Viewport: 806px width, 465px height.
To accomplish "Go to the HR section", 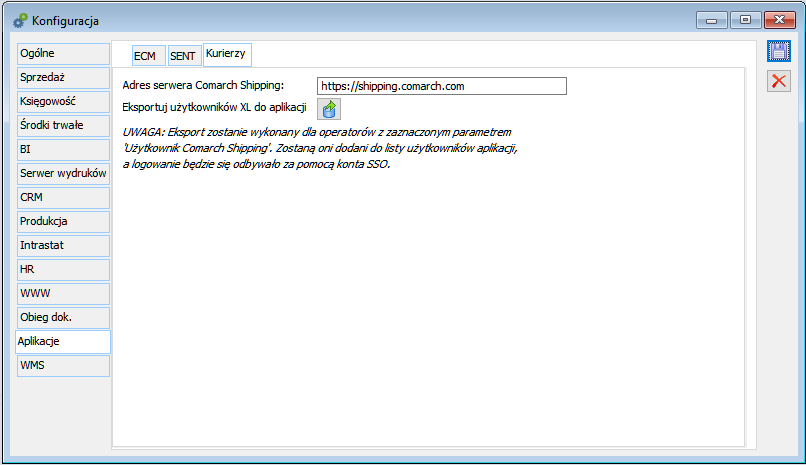I will tap(63, 270).
